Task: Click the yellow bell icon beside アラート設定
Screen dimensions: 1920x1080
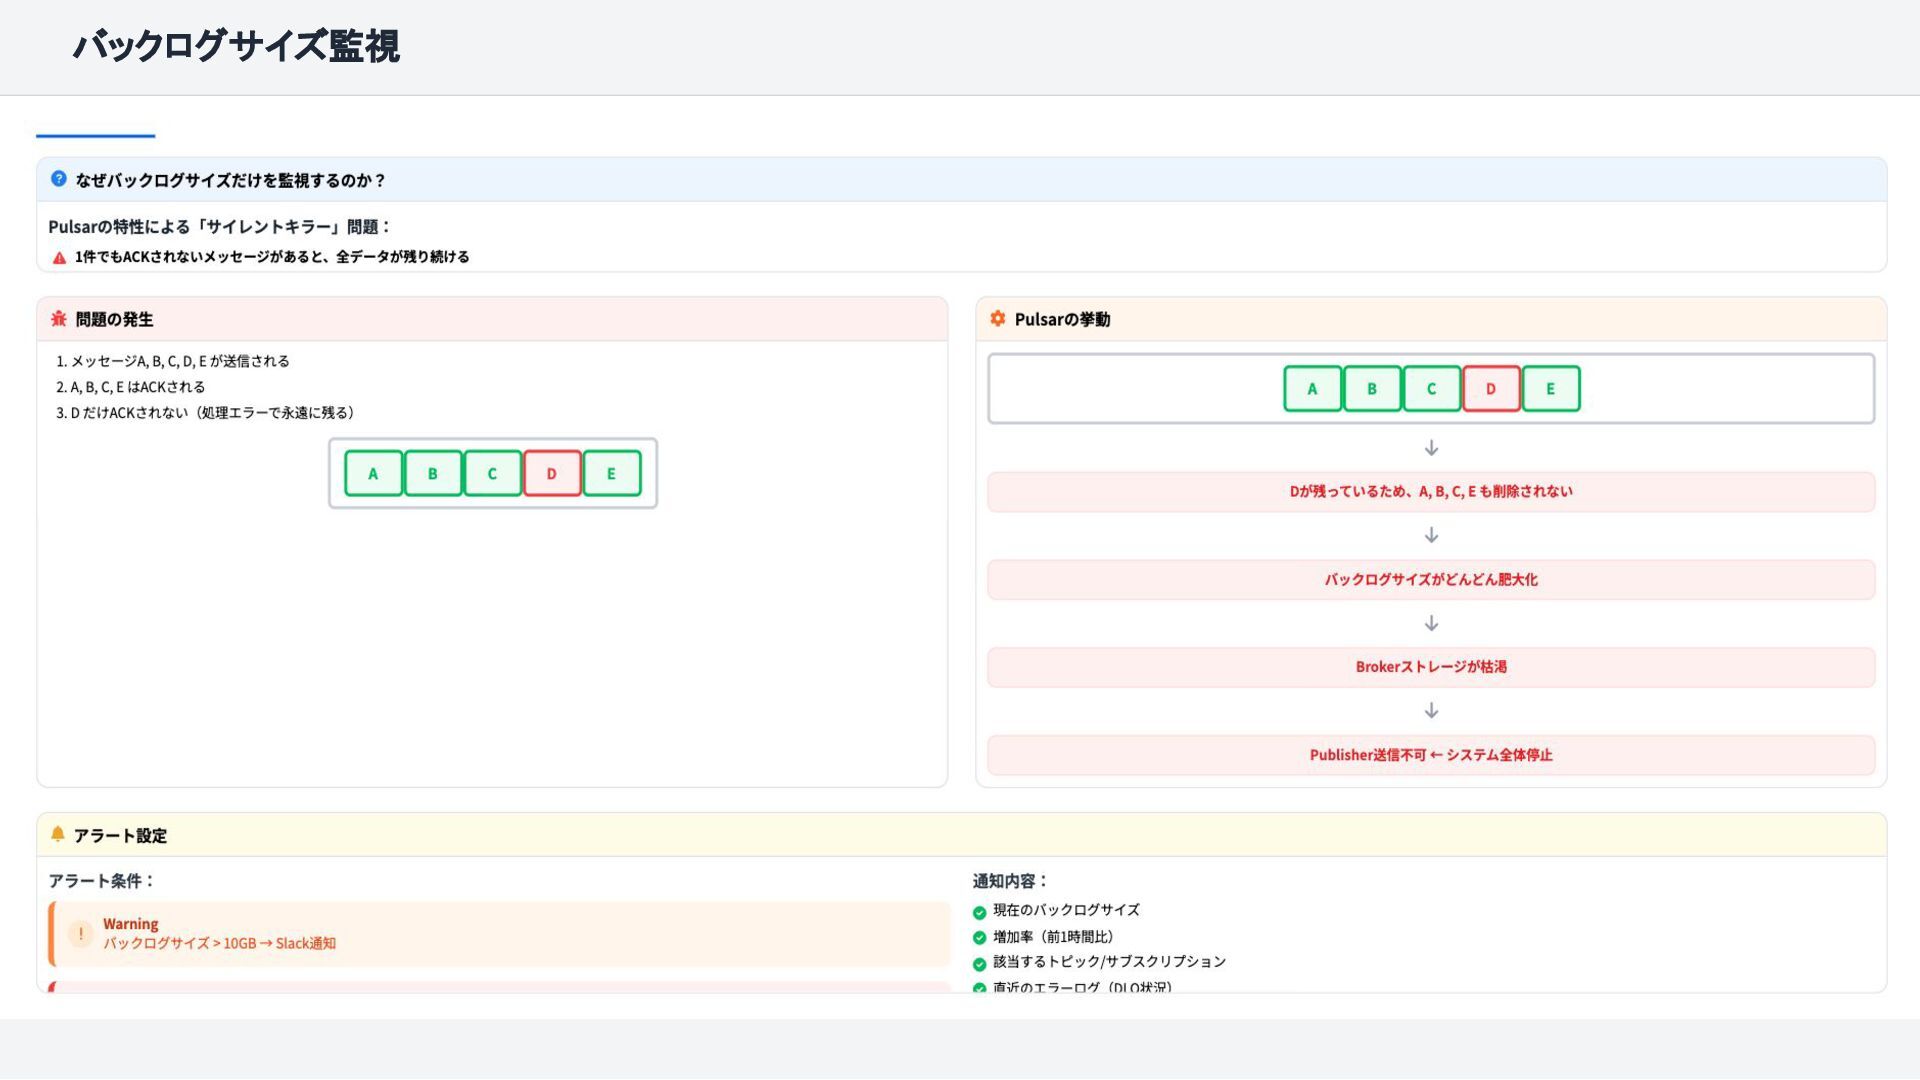Action: click(x=58, y=834)
